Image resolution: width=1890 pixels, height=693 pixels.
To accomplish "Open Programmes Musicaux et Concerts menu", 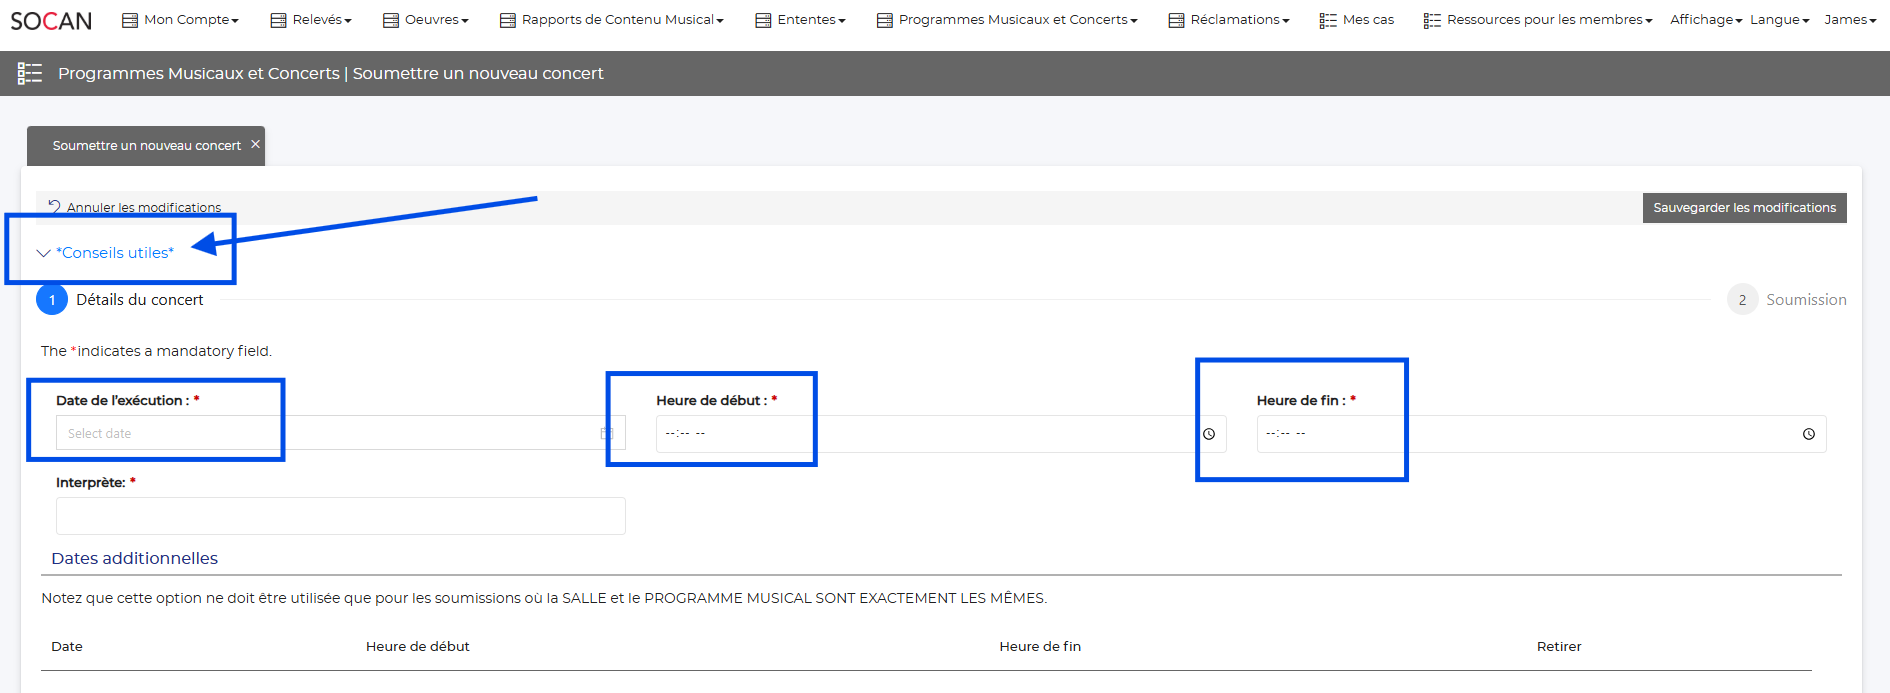I will [x=1007, y=20].
